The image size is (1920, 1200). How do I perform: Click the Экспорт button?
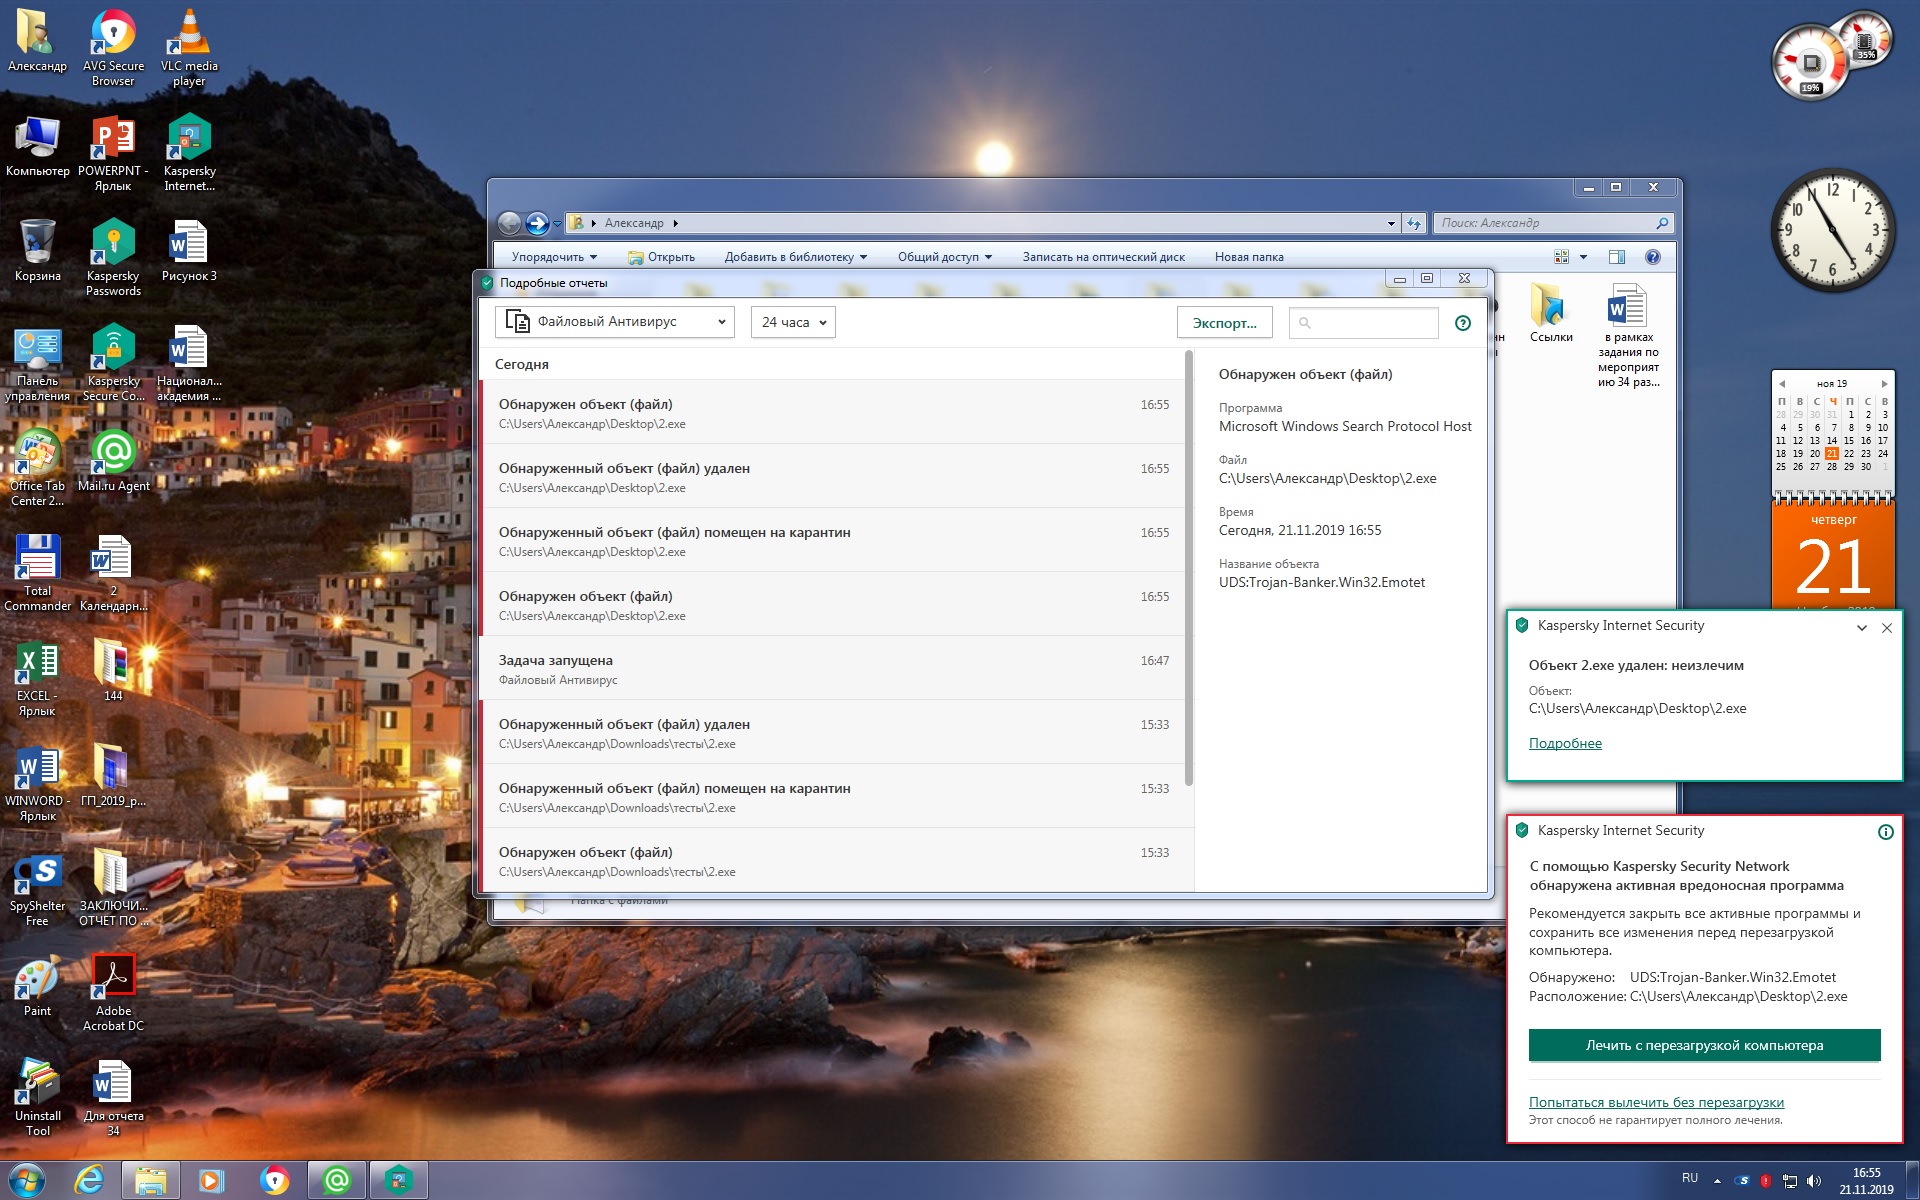click(1224, 323)
